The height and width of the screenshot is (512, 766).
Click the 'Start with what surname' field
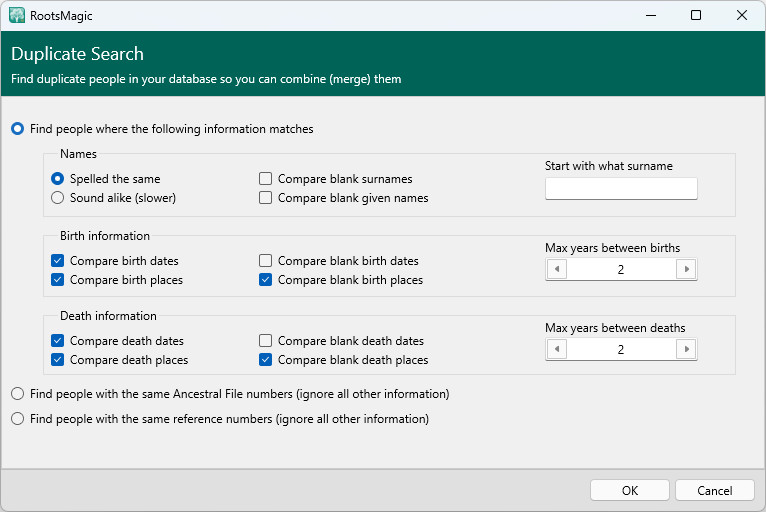pos(621,189)
